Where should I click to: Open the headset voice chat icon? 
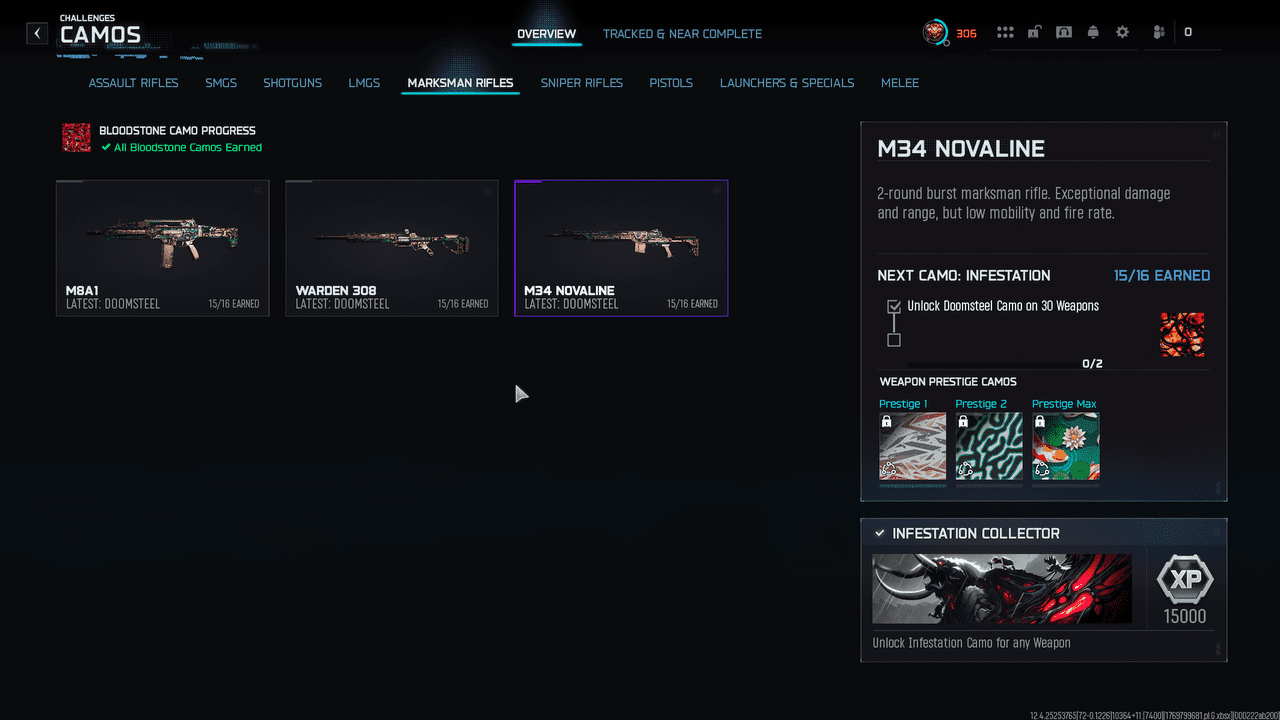[x=1064, y=33]
